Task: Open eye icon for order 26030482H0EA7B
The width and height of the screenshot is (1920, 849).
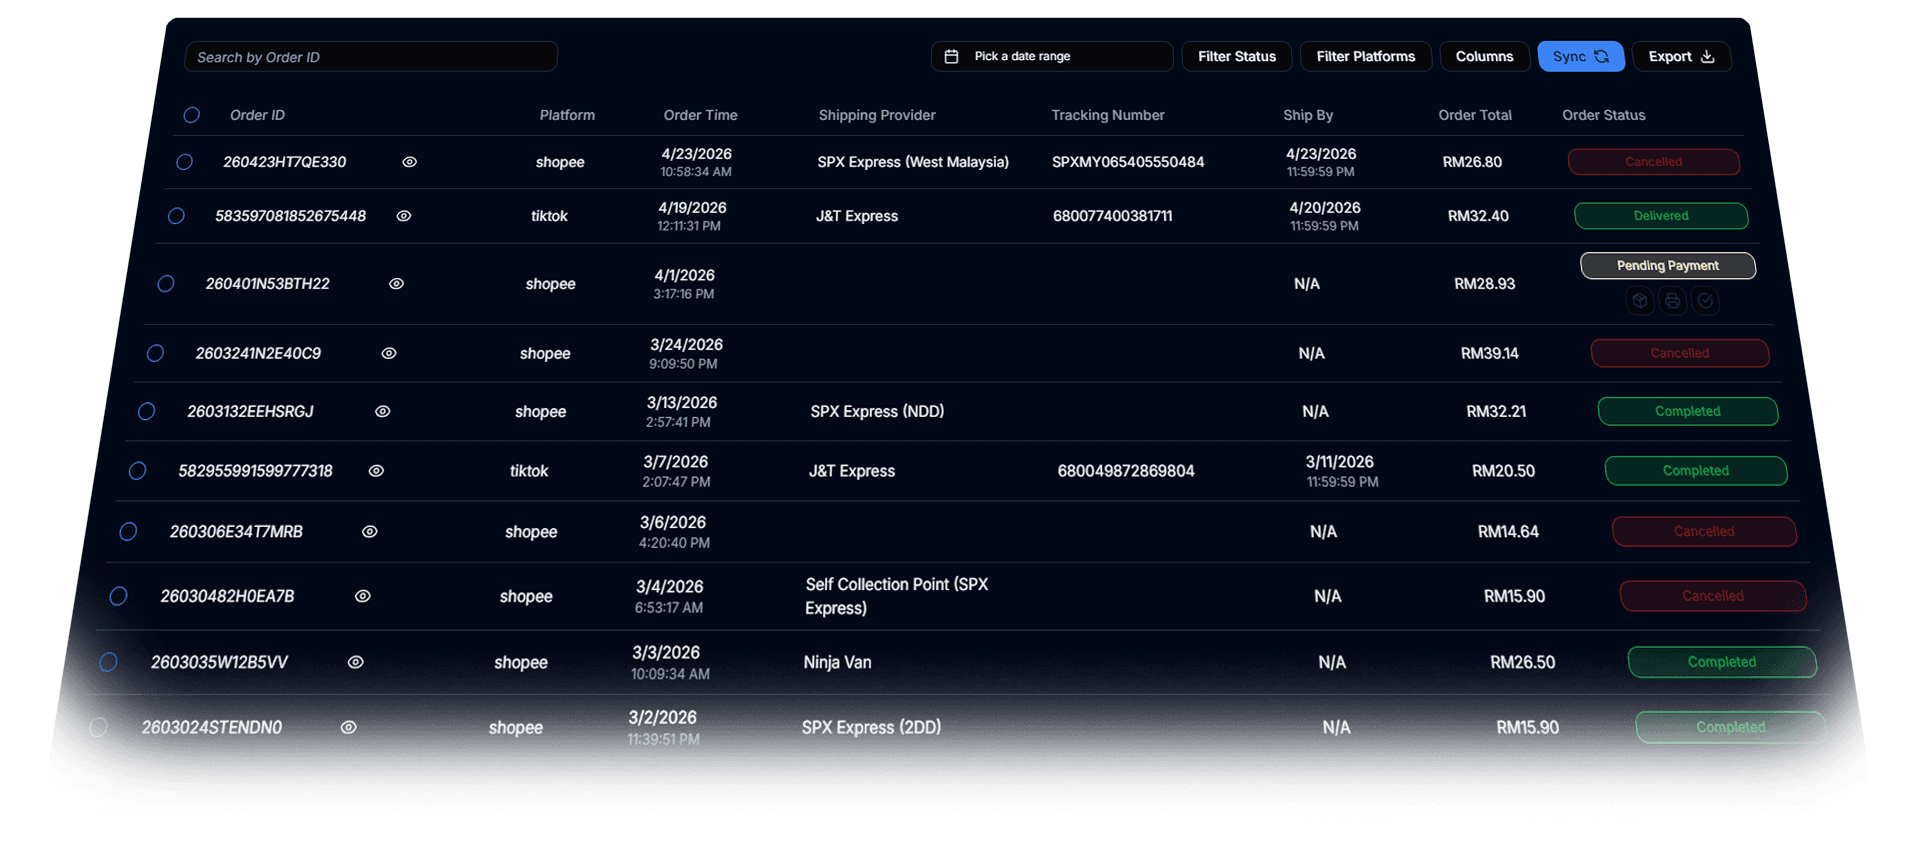Action: (363, 596)
